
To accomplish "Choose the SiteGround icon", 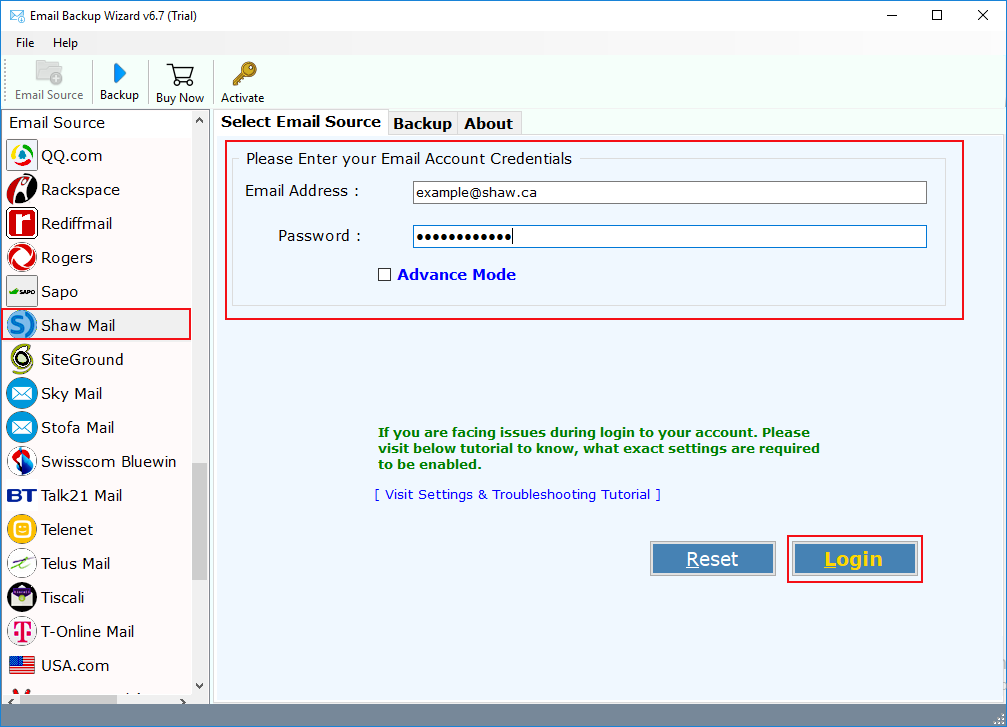I will click(x=22, y=359).
